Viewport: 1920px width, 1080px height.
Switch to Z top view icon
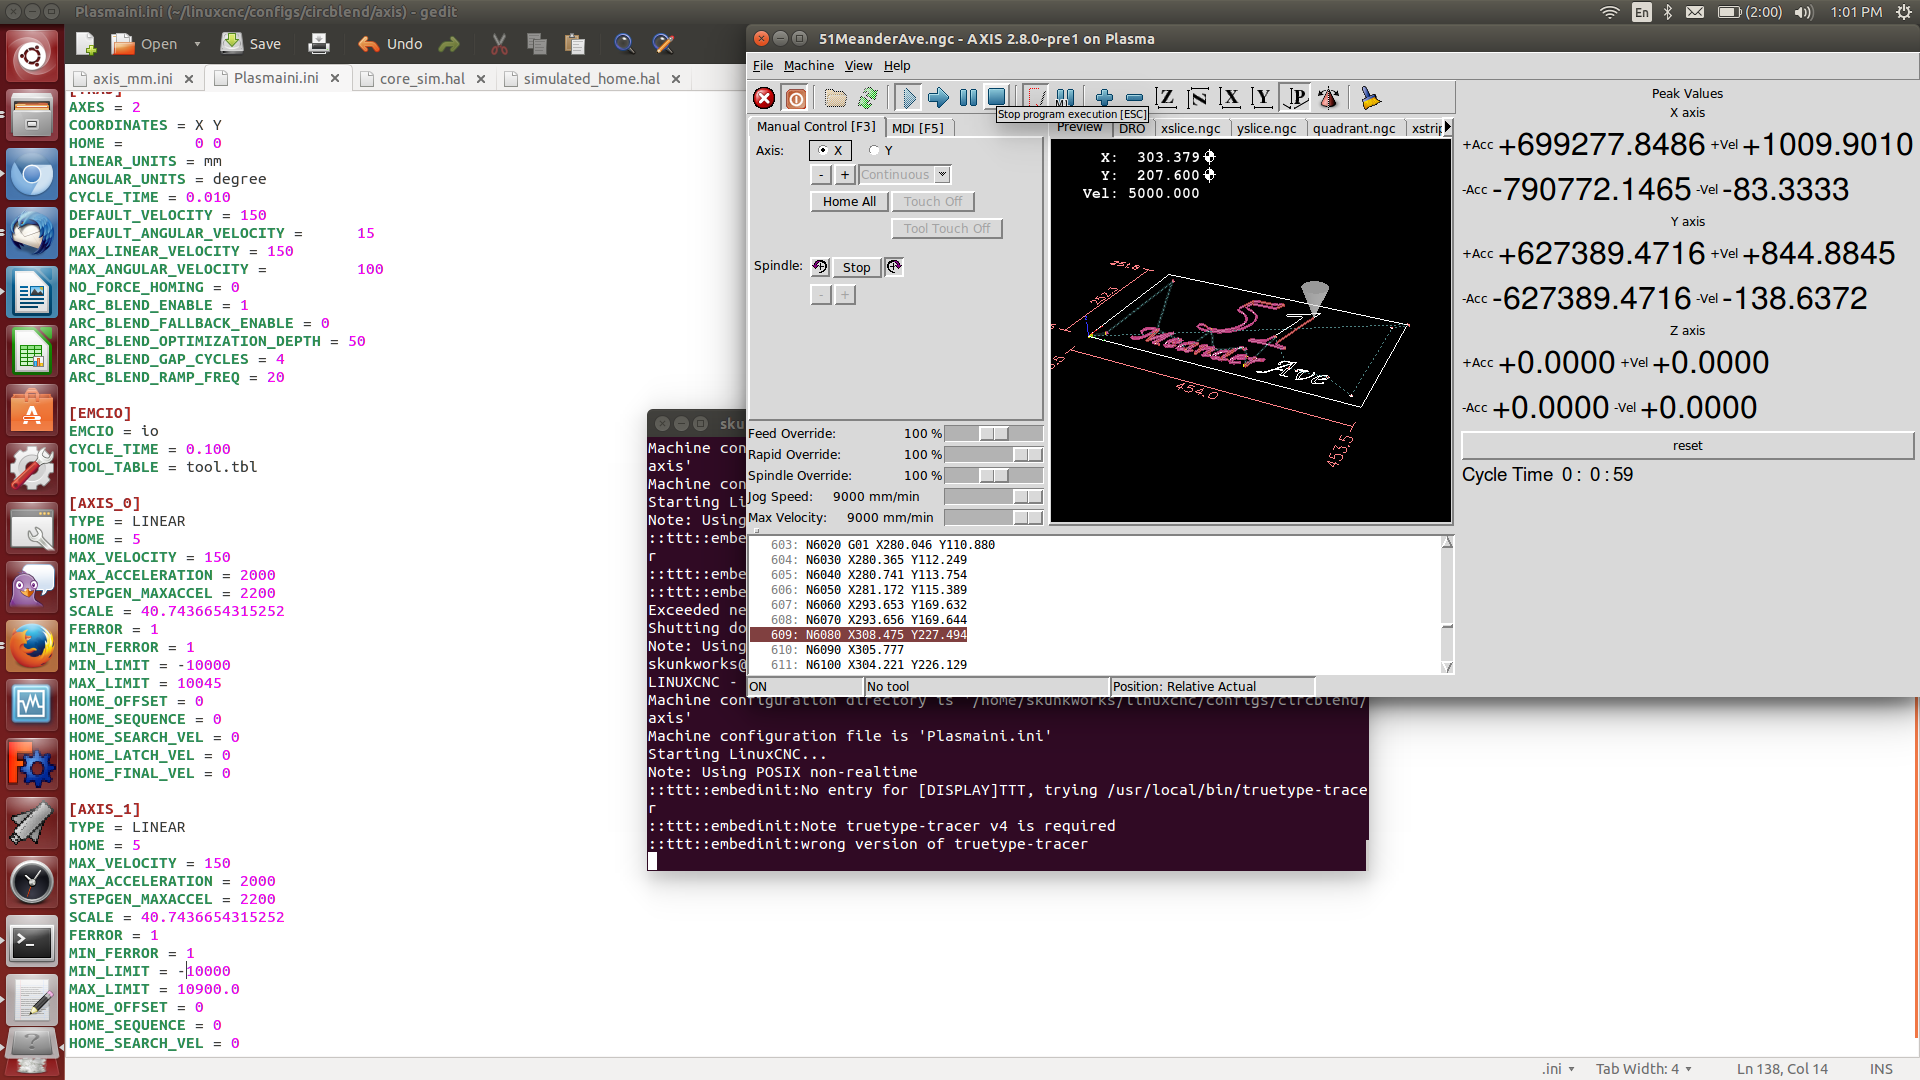[1166, 98]
